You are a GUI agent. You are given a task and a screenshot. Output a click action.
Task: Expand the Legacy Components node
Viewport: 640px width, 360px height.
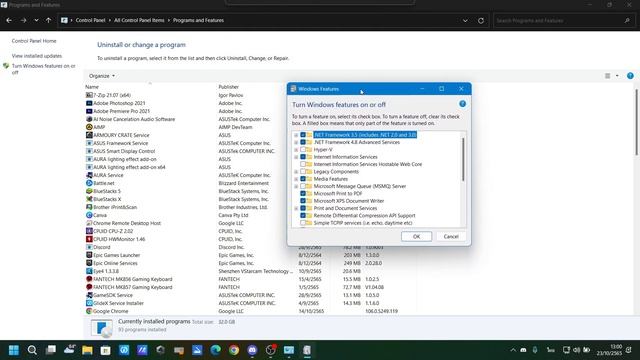(x=296, y=172)
